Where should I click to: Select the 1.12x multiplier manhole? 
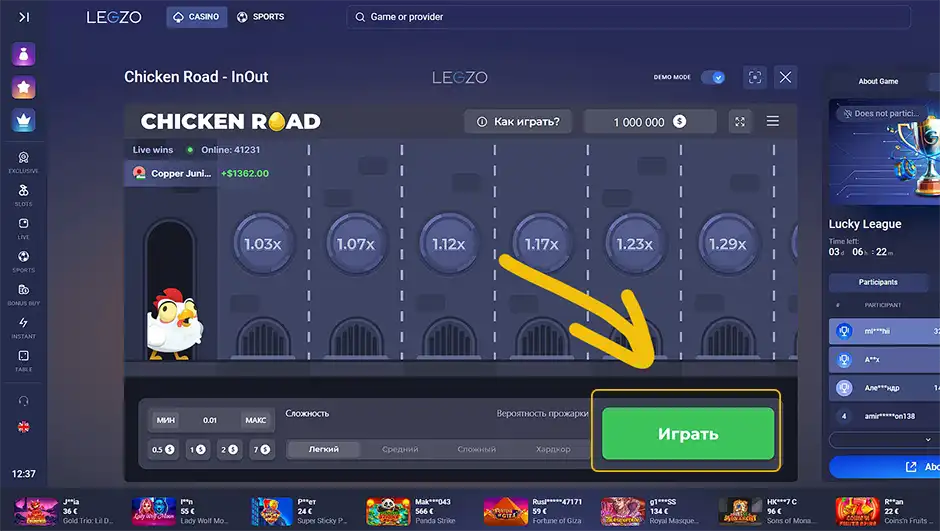click(x=449, y=244)
